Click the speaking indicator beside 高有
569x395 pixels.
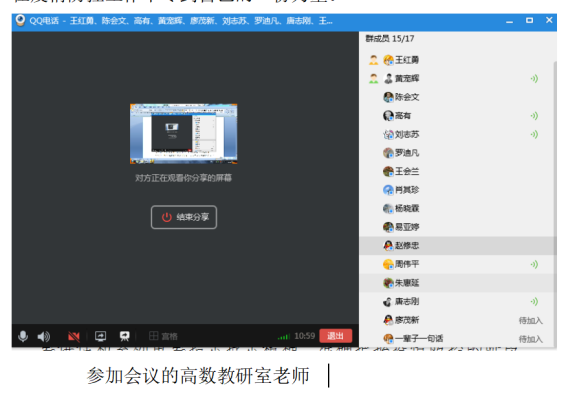pos(534,116)
